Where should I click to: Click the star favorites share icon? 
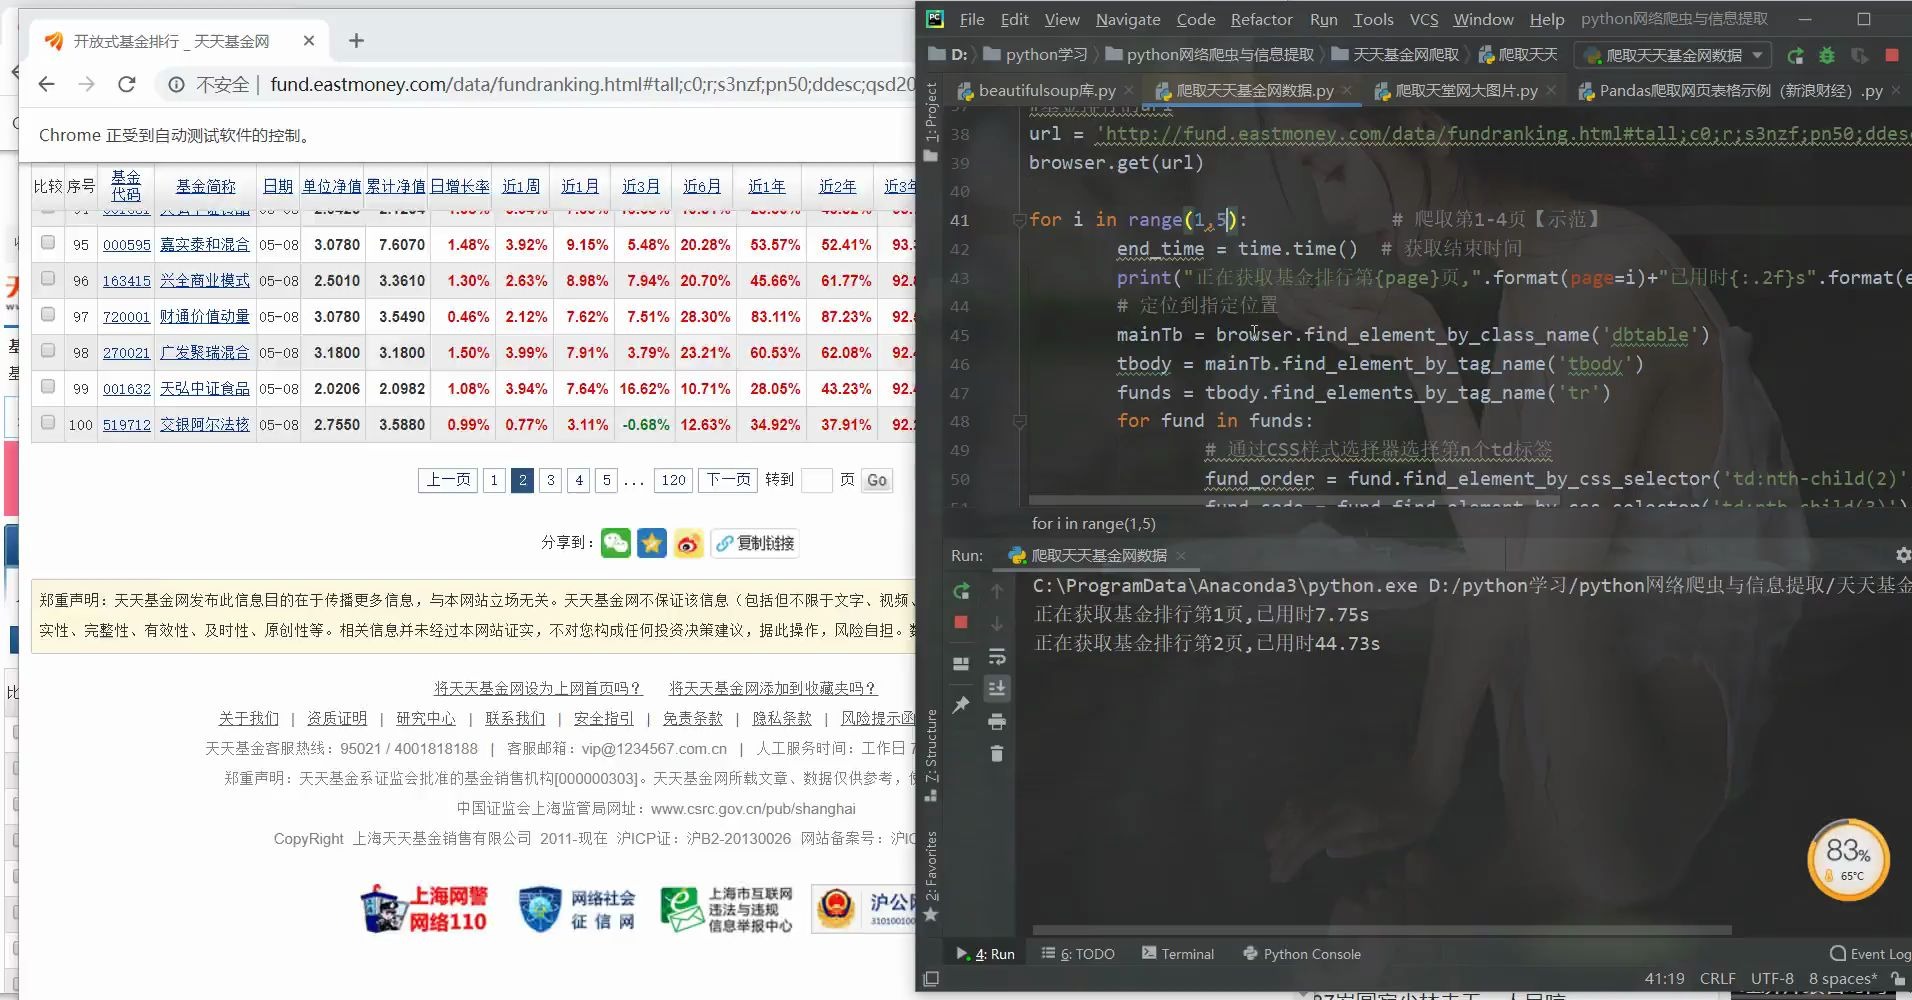(x=652, y=543)
